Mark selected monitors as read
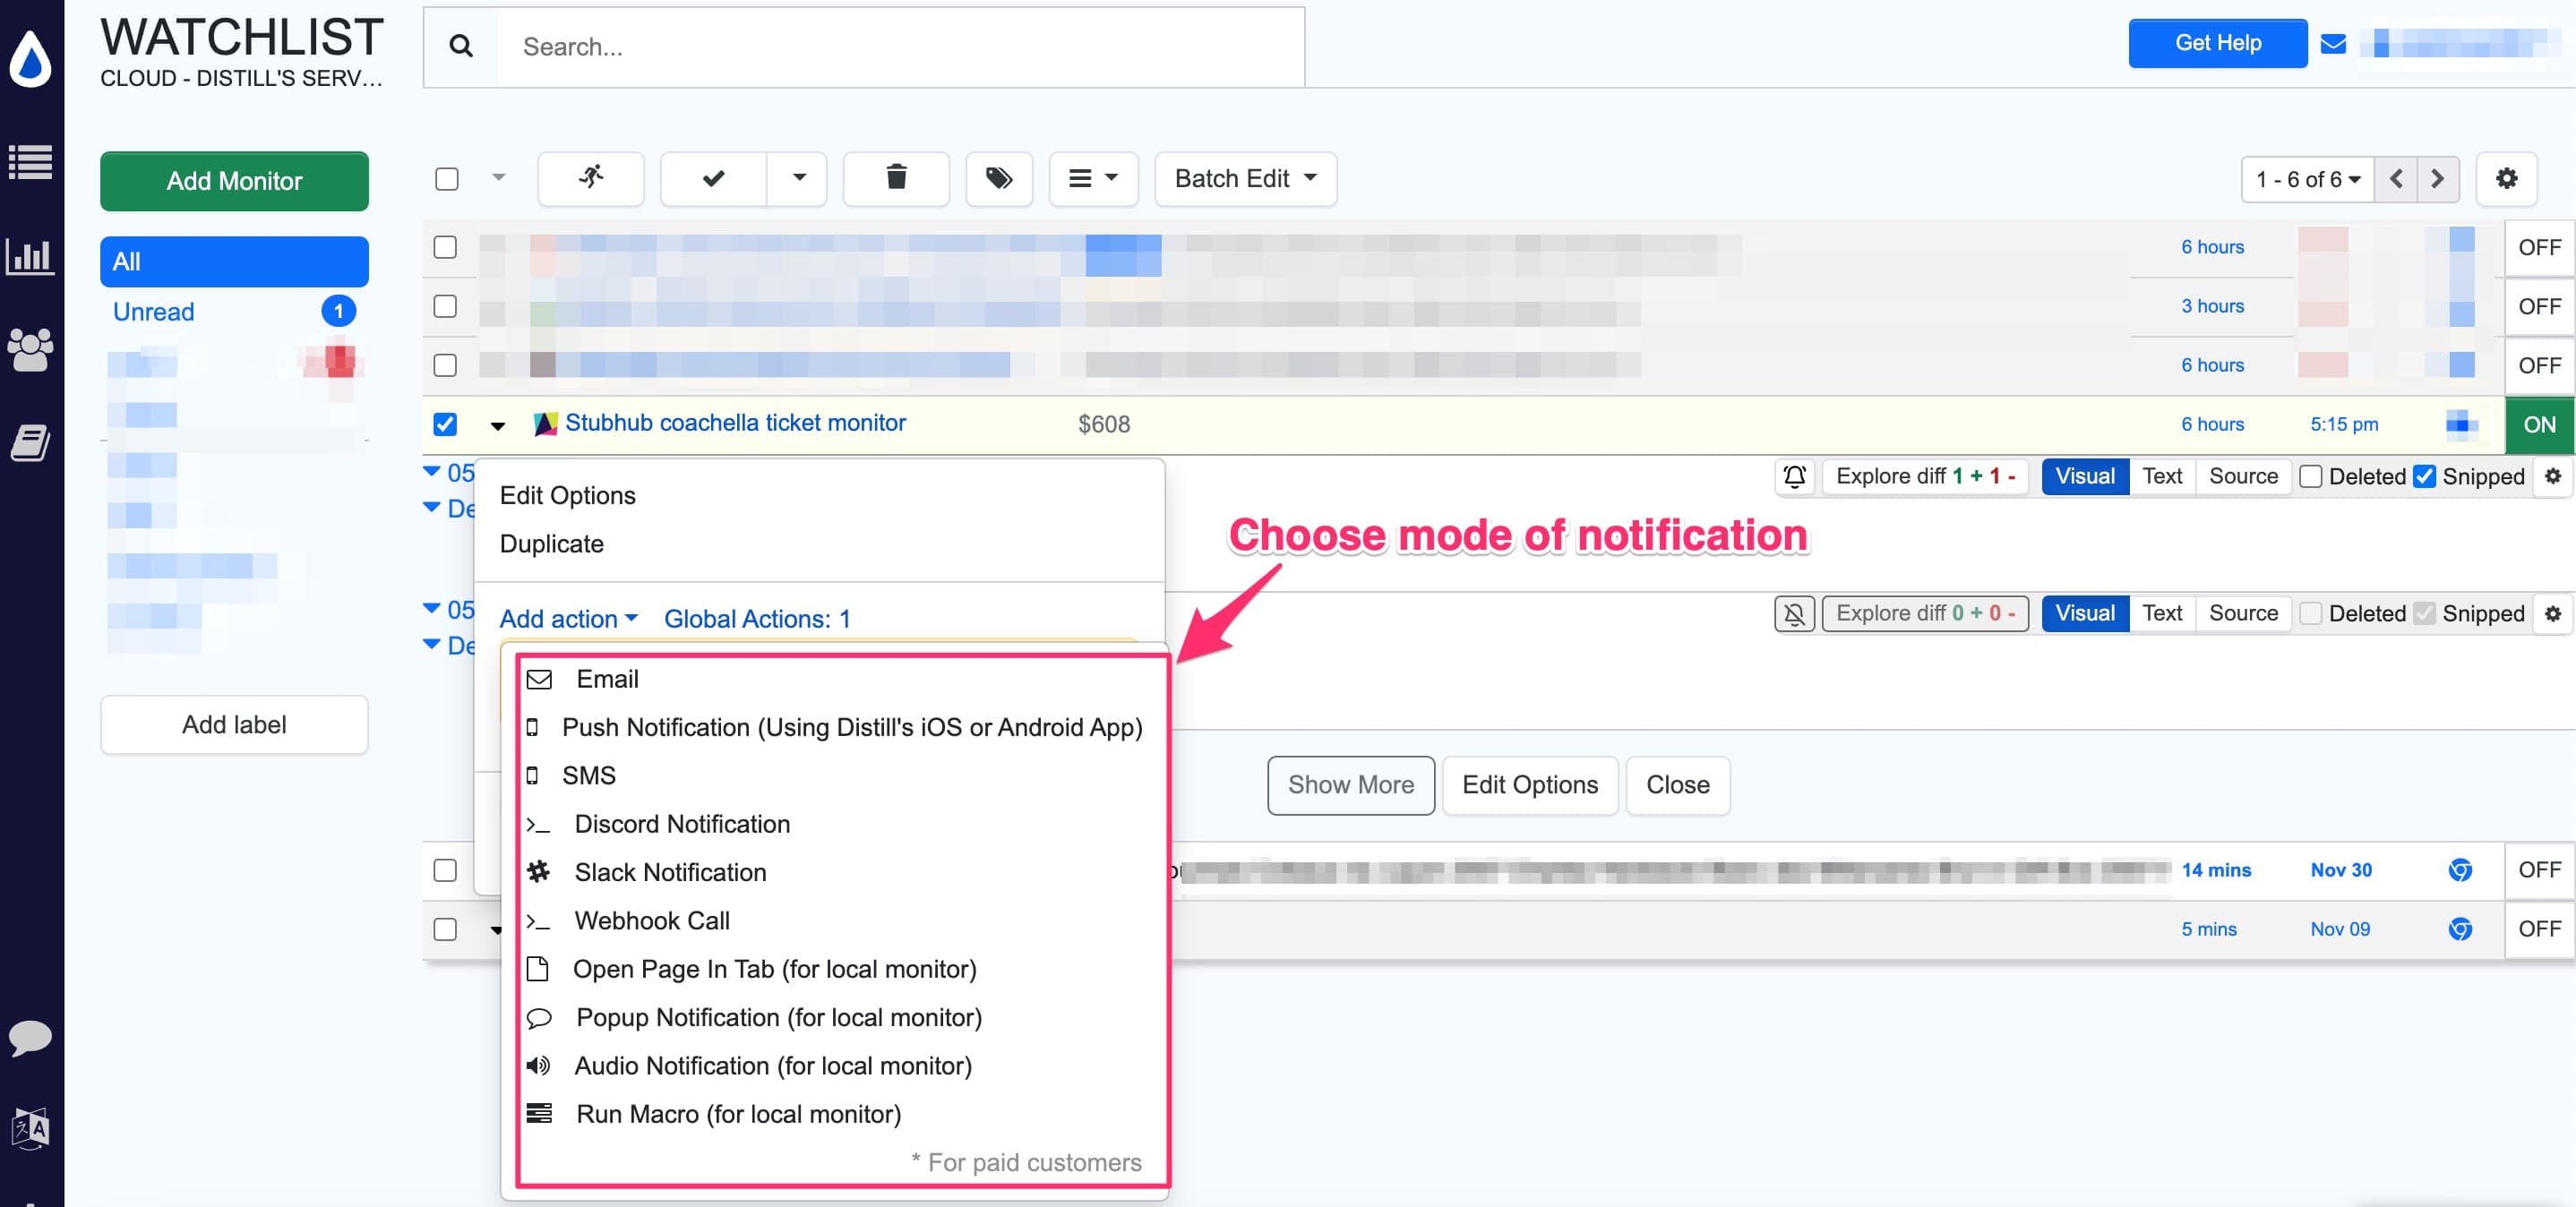2576x1207 pixels. pos(712,179)
